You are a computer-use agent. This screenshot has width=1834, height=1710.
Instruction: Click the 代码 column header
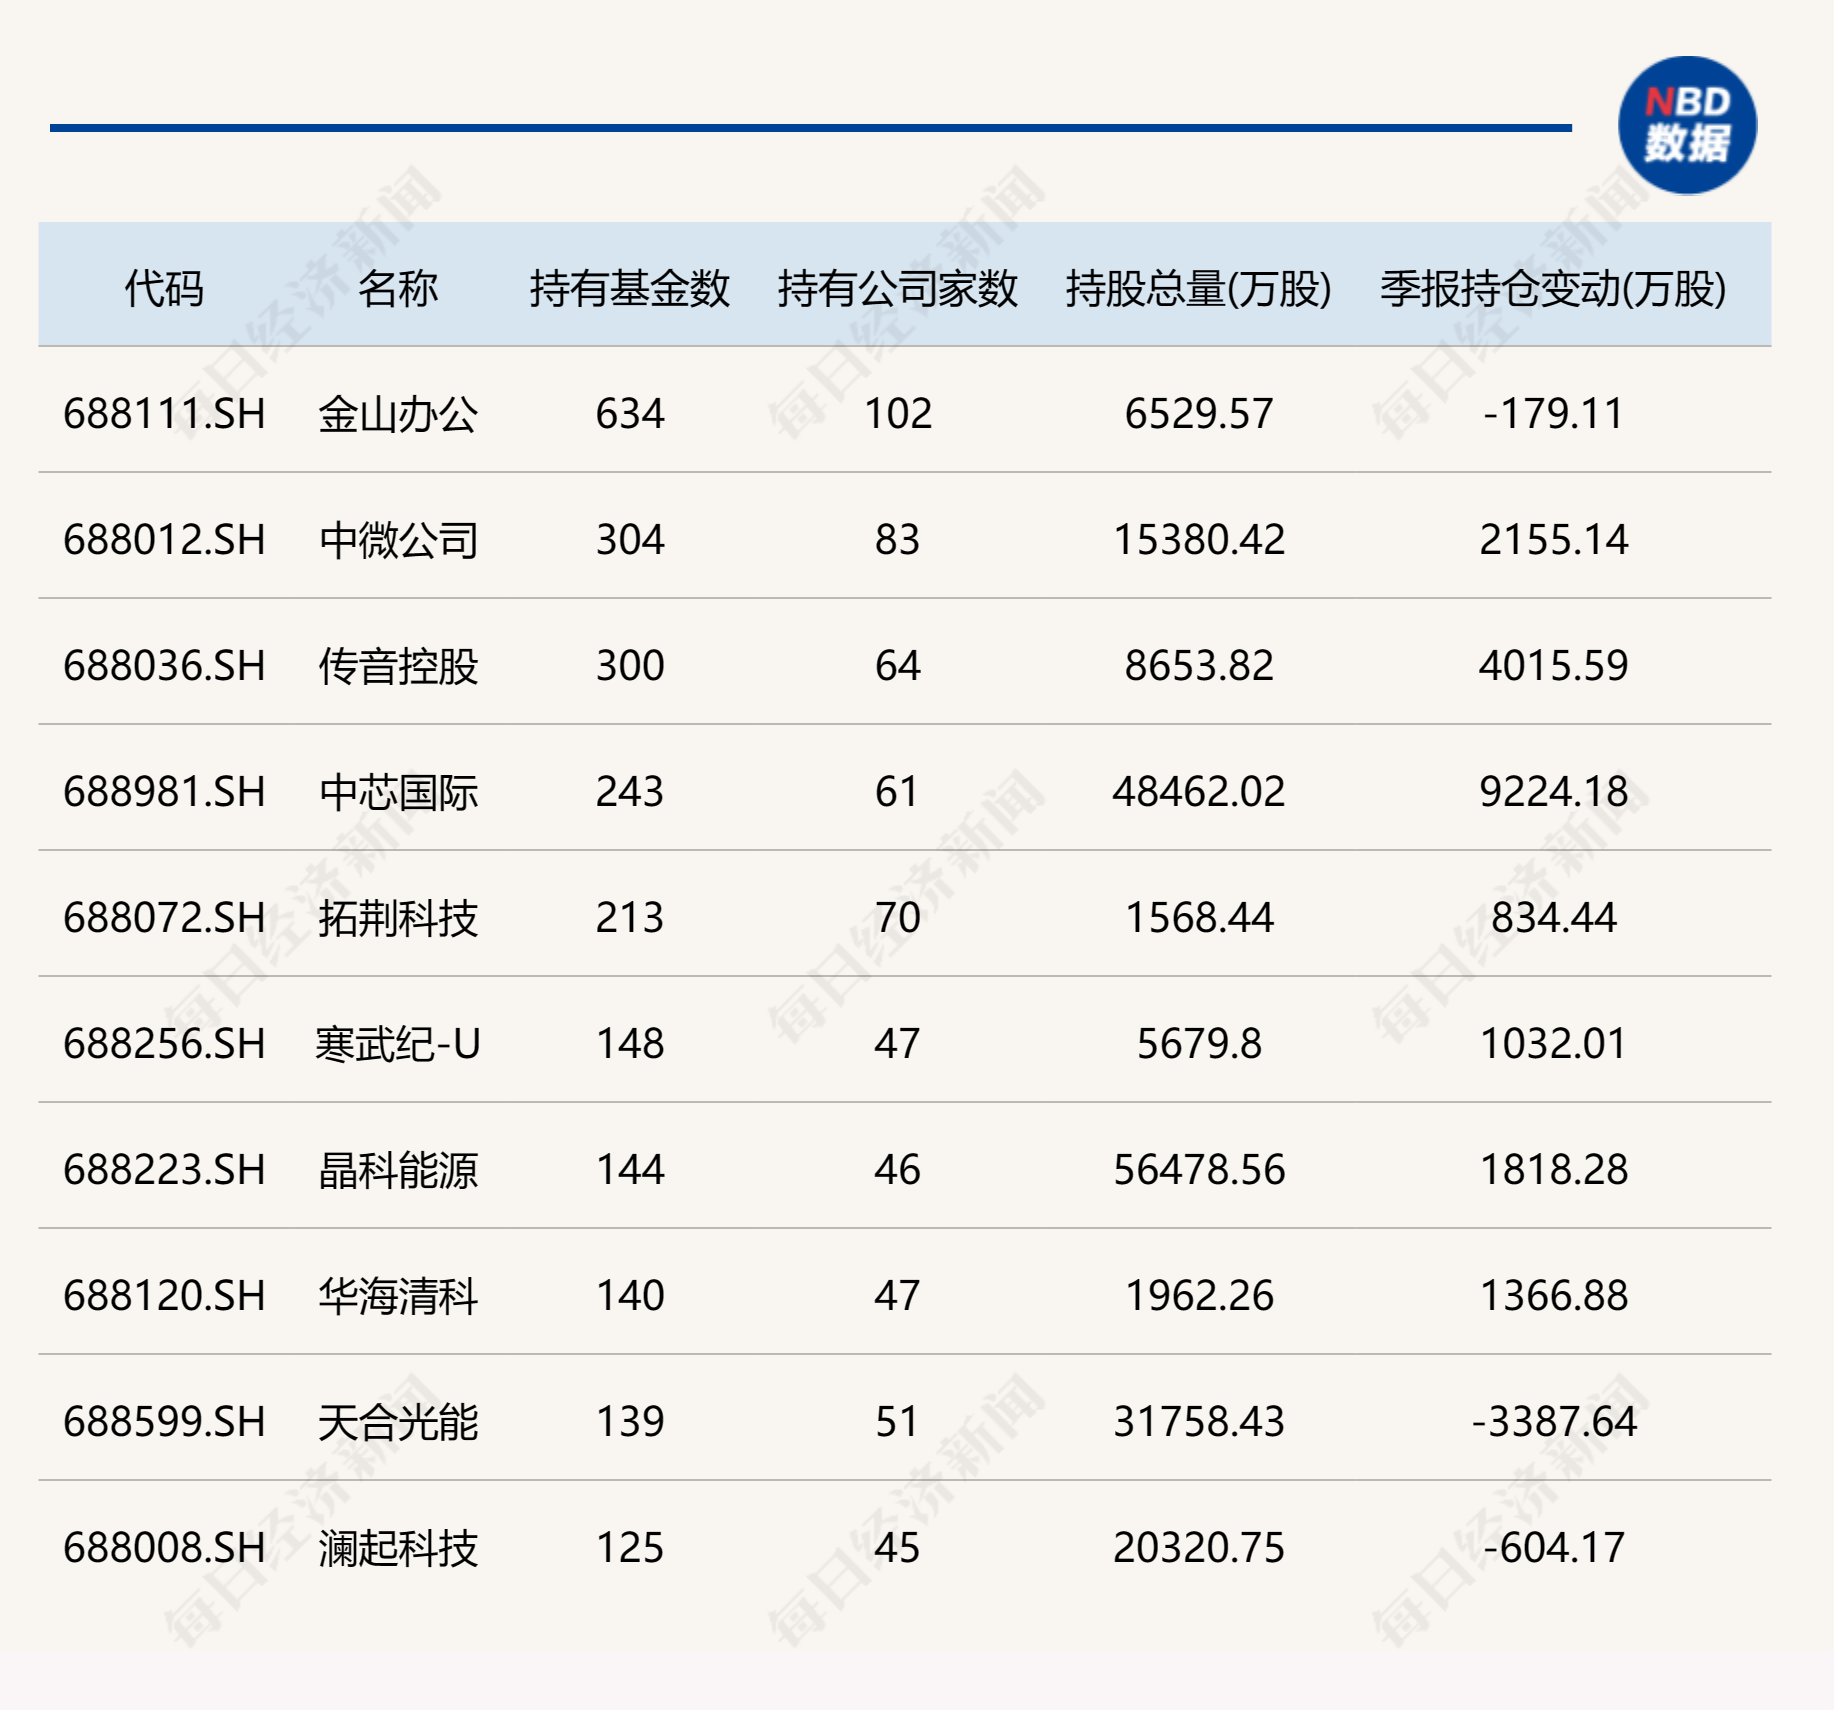164,289
